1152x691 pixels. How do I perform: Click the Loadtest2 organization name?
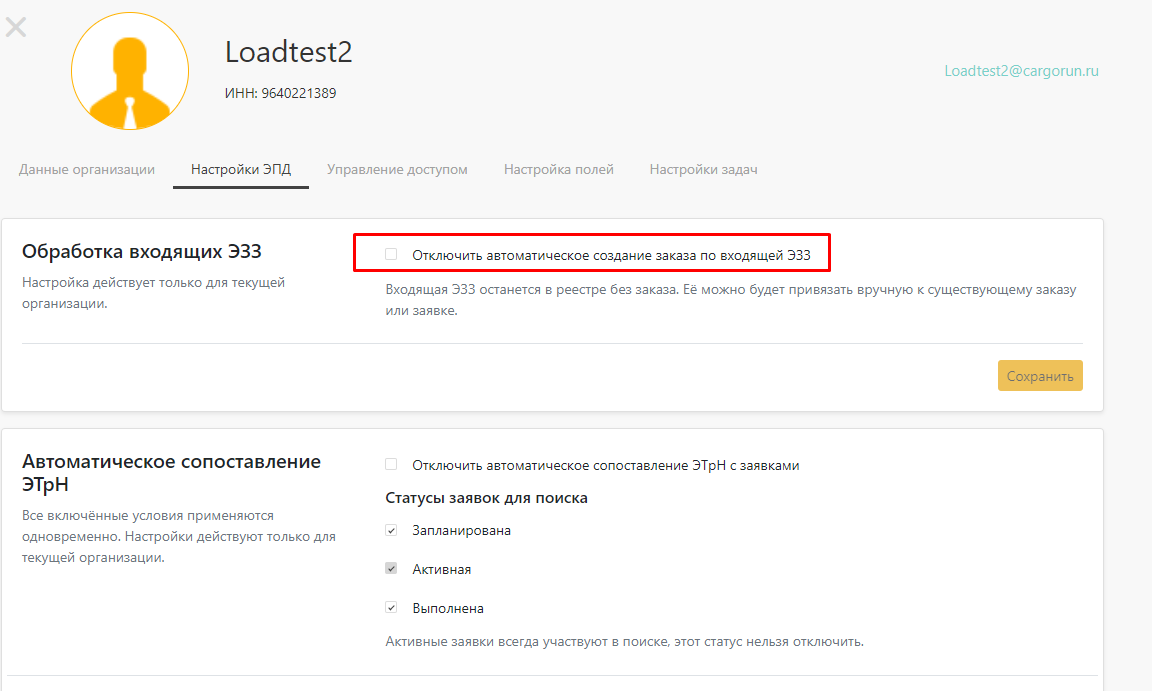pos(289,52)
